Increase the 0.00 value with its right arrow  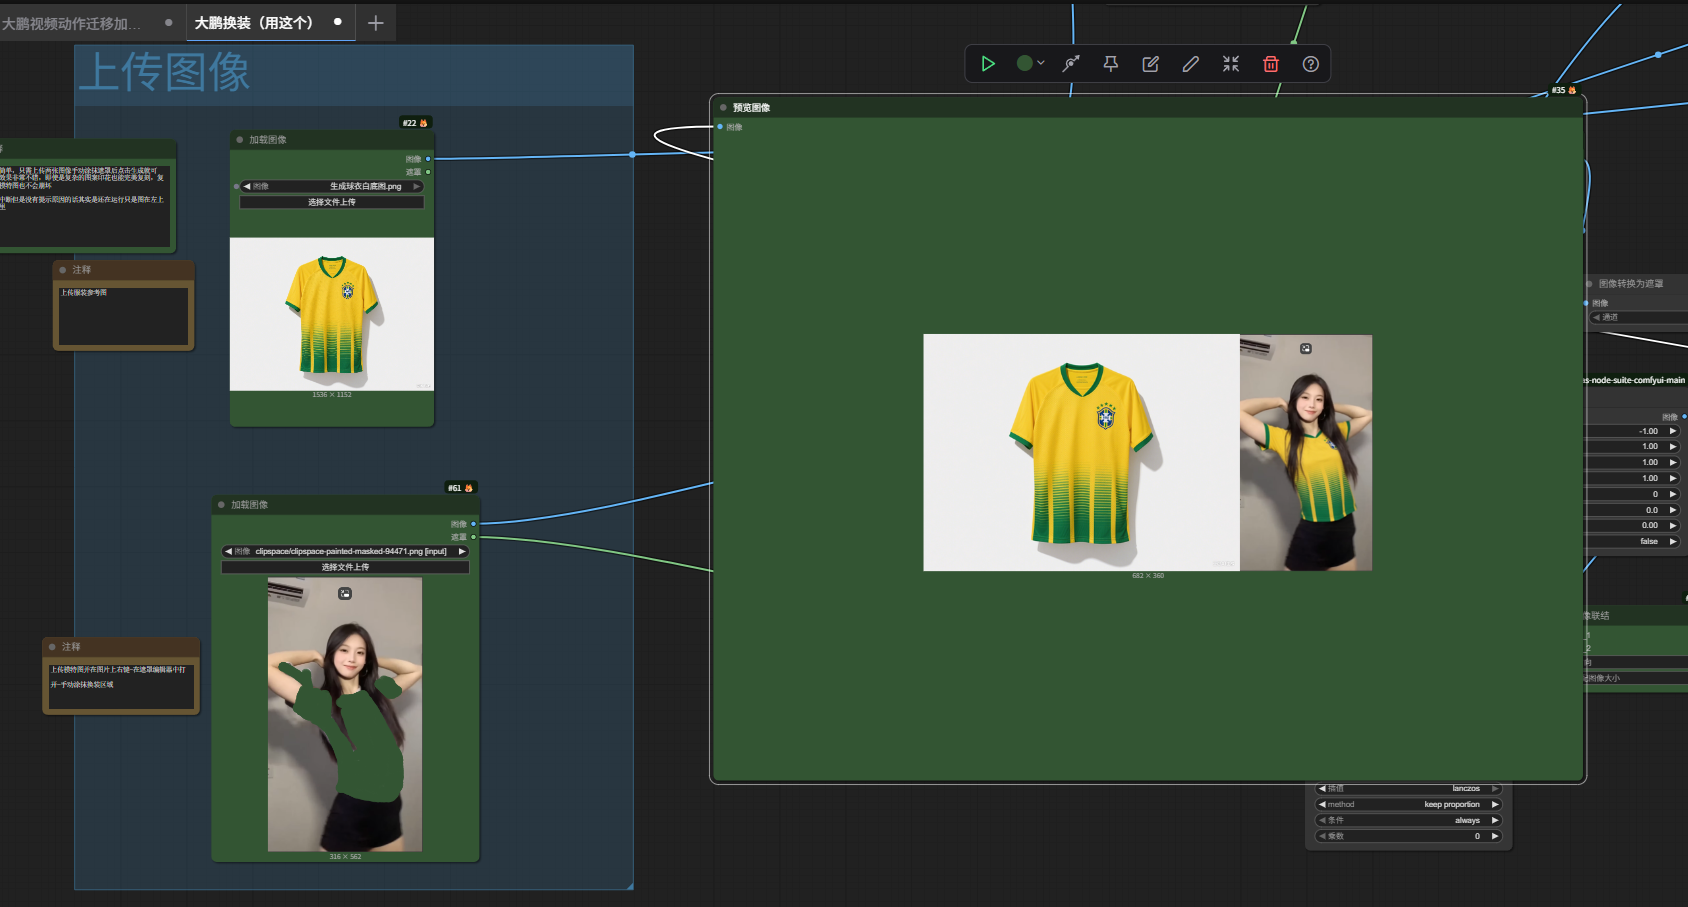click(x=1673, y=525)
